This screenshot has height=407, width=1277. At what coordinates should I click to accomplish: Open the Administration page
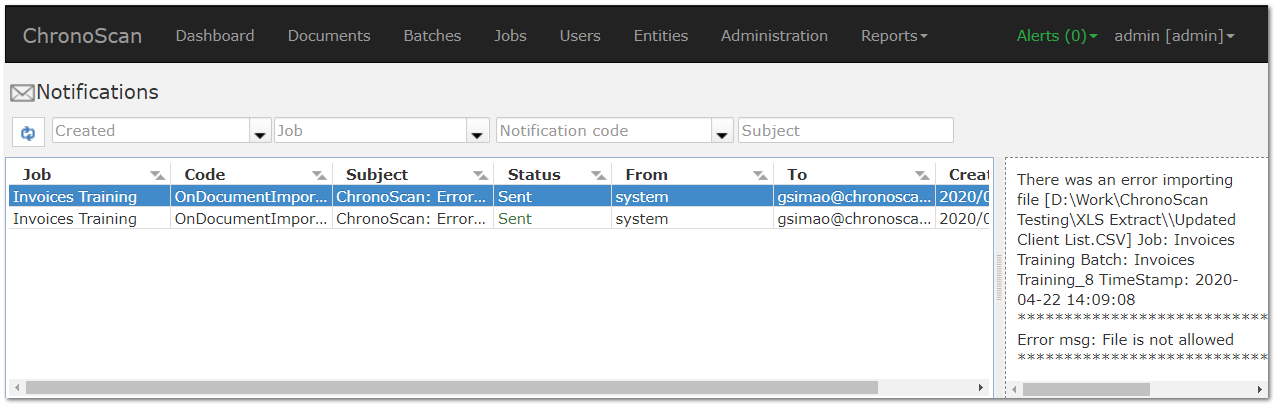[x=774, y=35]
